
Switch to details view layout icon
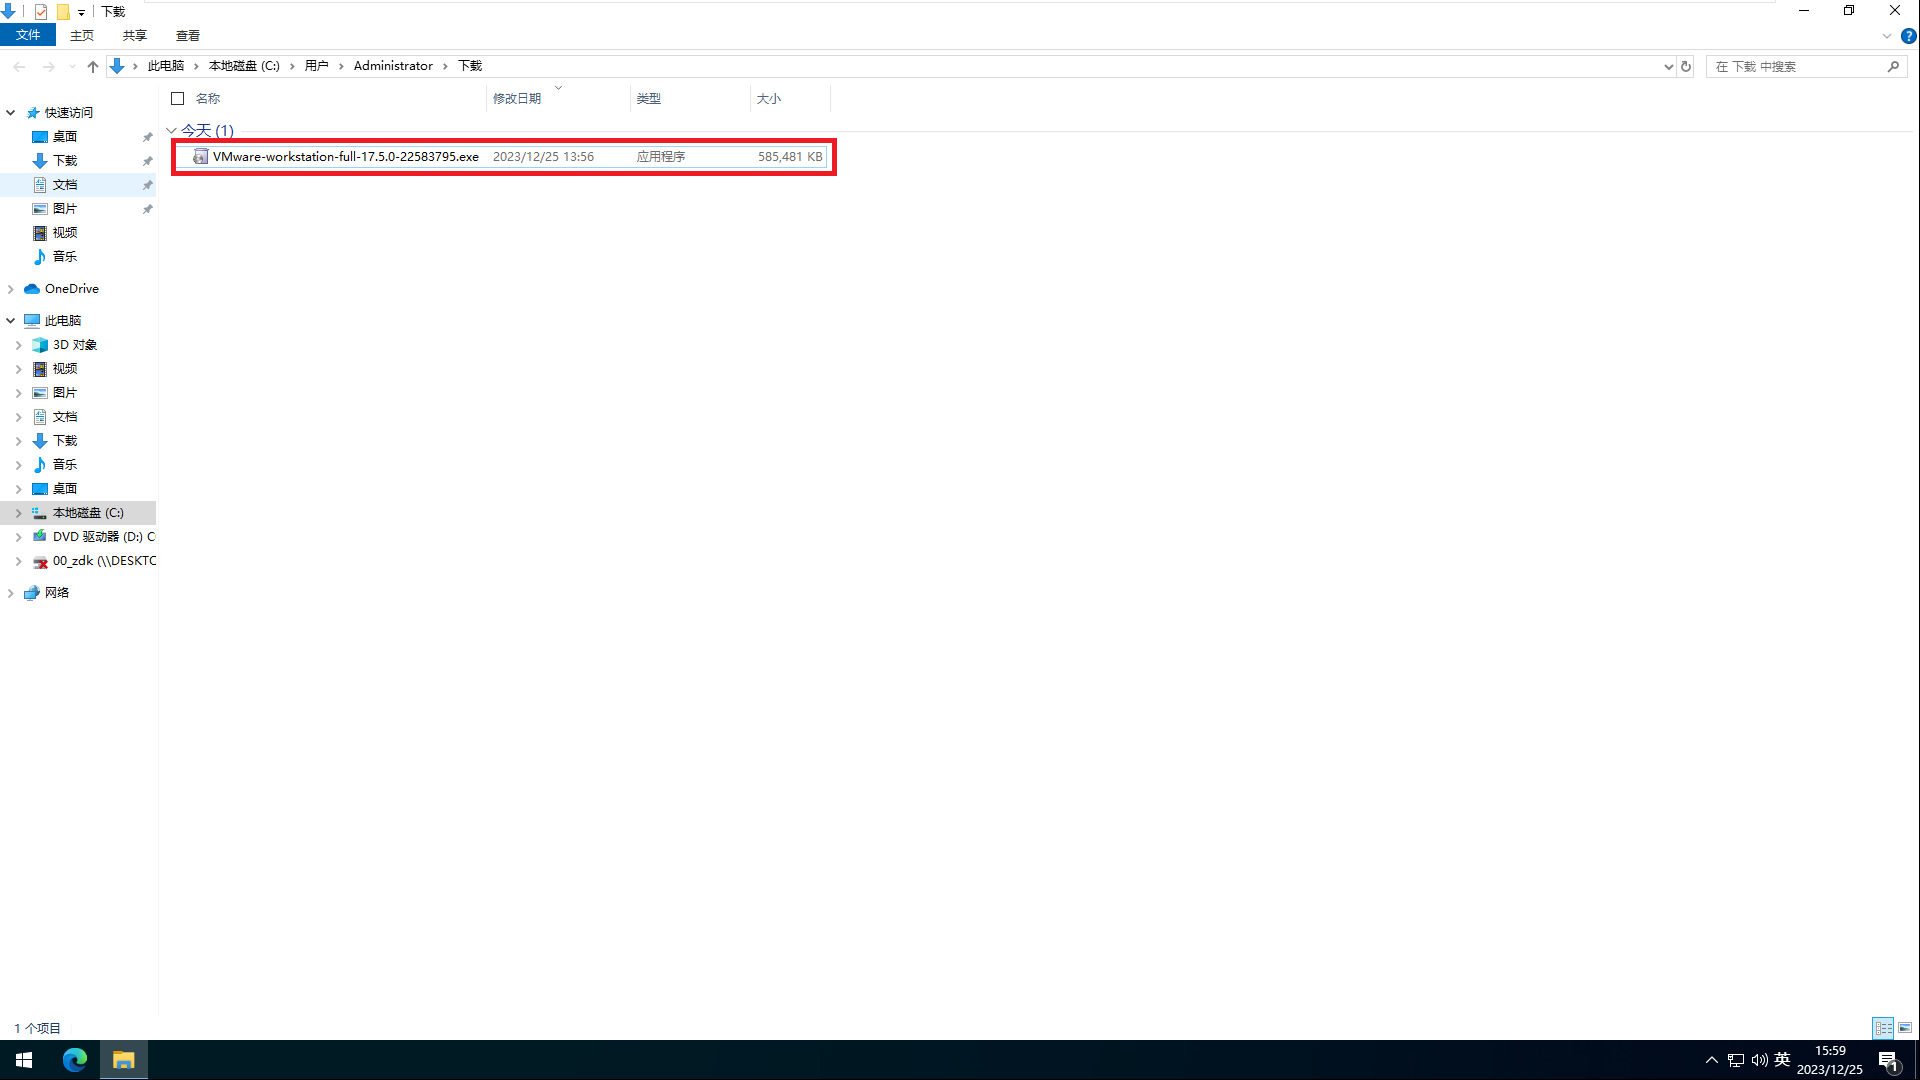coord(1883,1028)
